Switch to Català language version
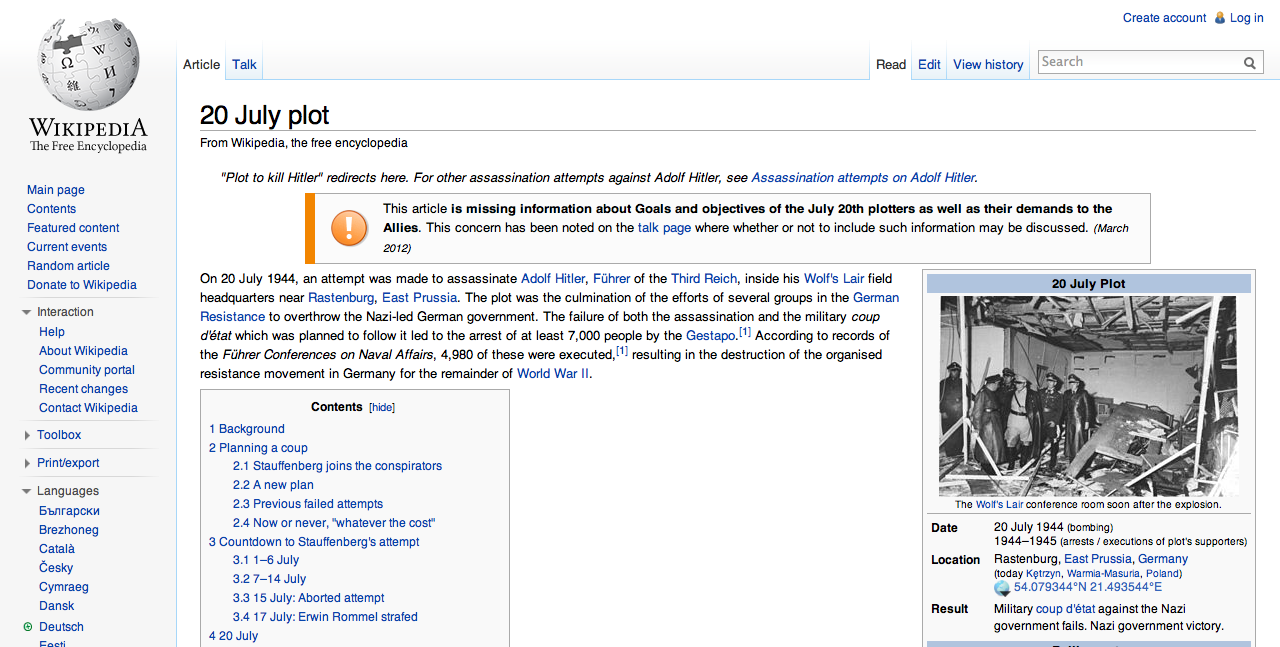 click(x=57, y=549)
